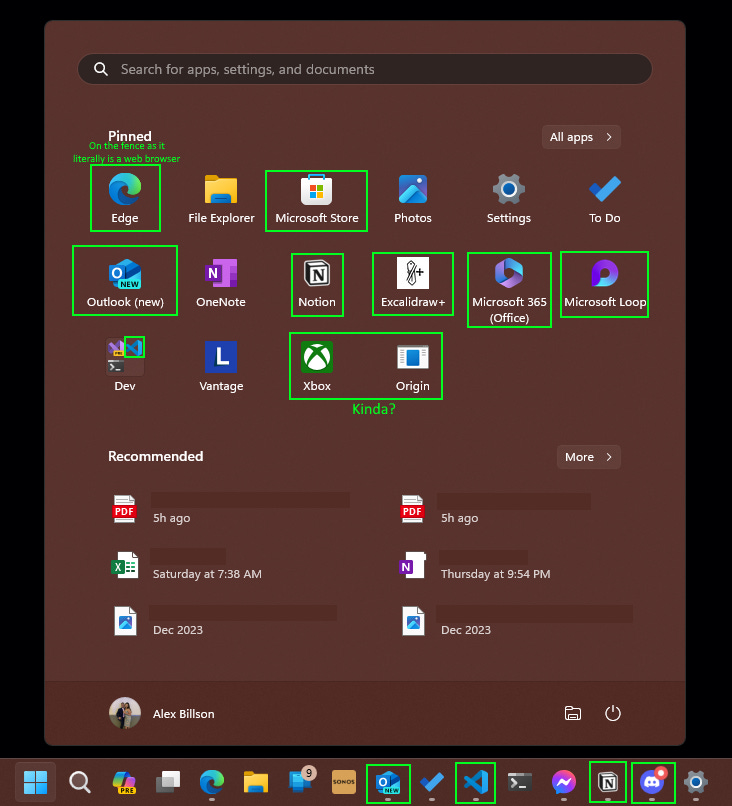This screenshot has height=806, width=732.
Task: Open the Photos app
Action: click(413, 198)
